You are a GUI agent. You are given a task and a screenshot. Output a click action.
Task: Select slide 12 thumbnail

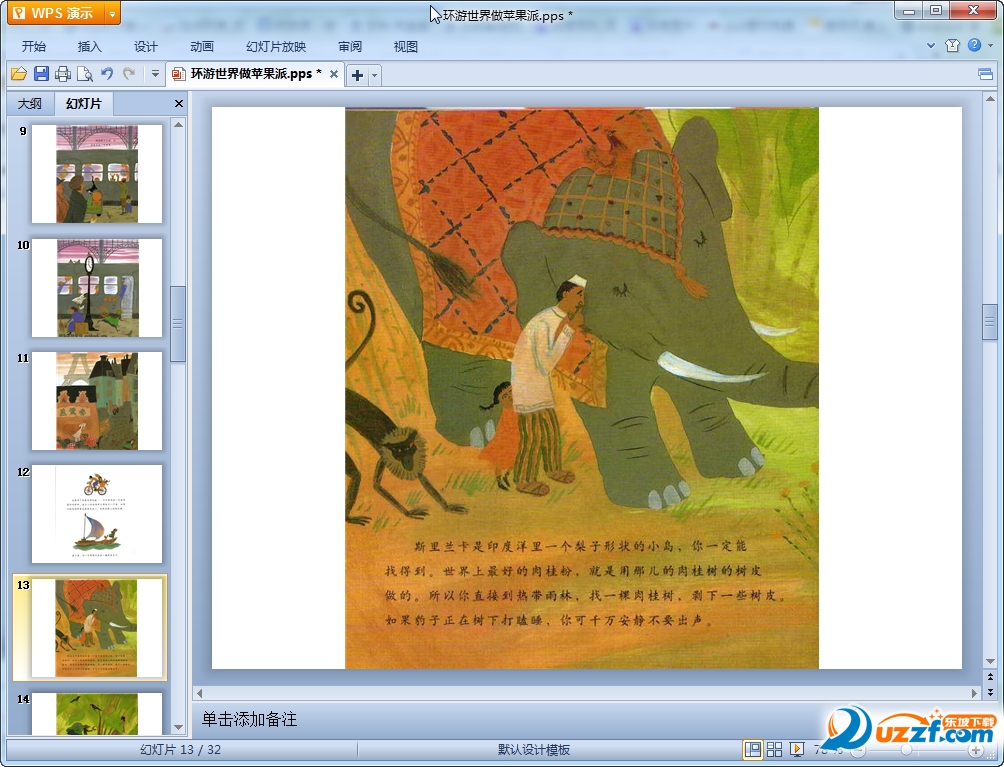click(97, 514)
